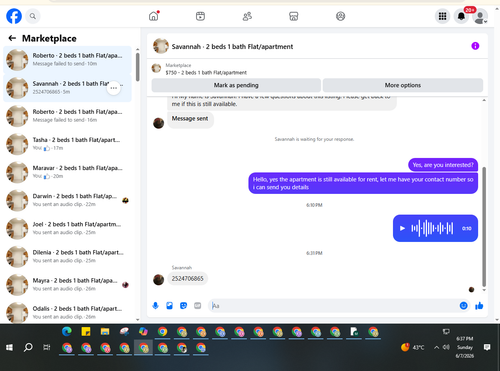
Task: Open Windows Start menu
Action: pyautogui.click(x=9, y=348)
